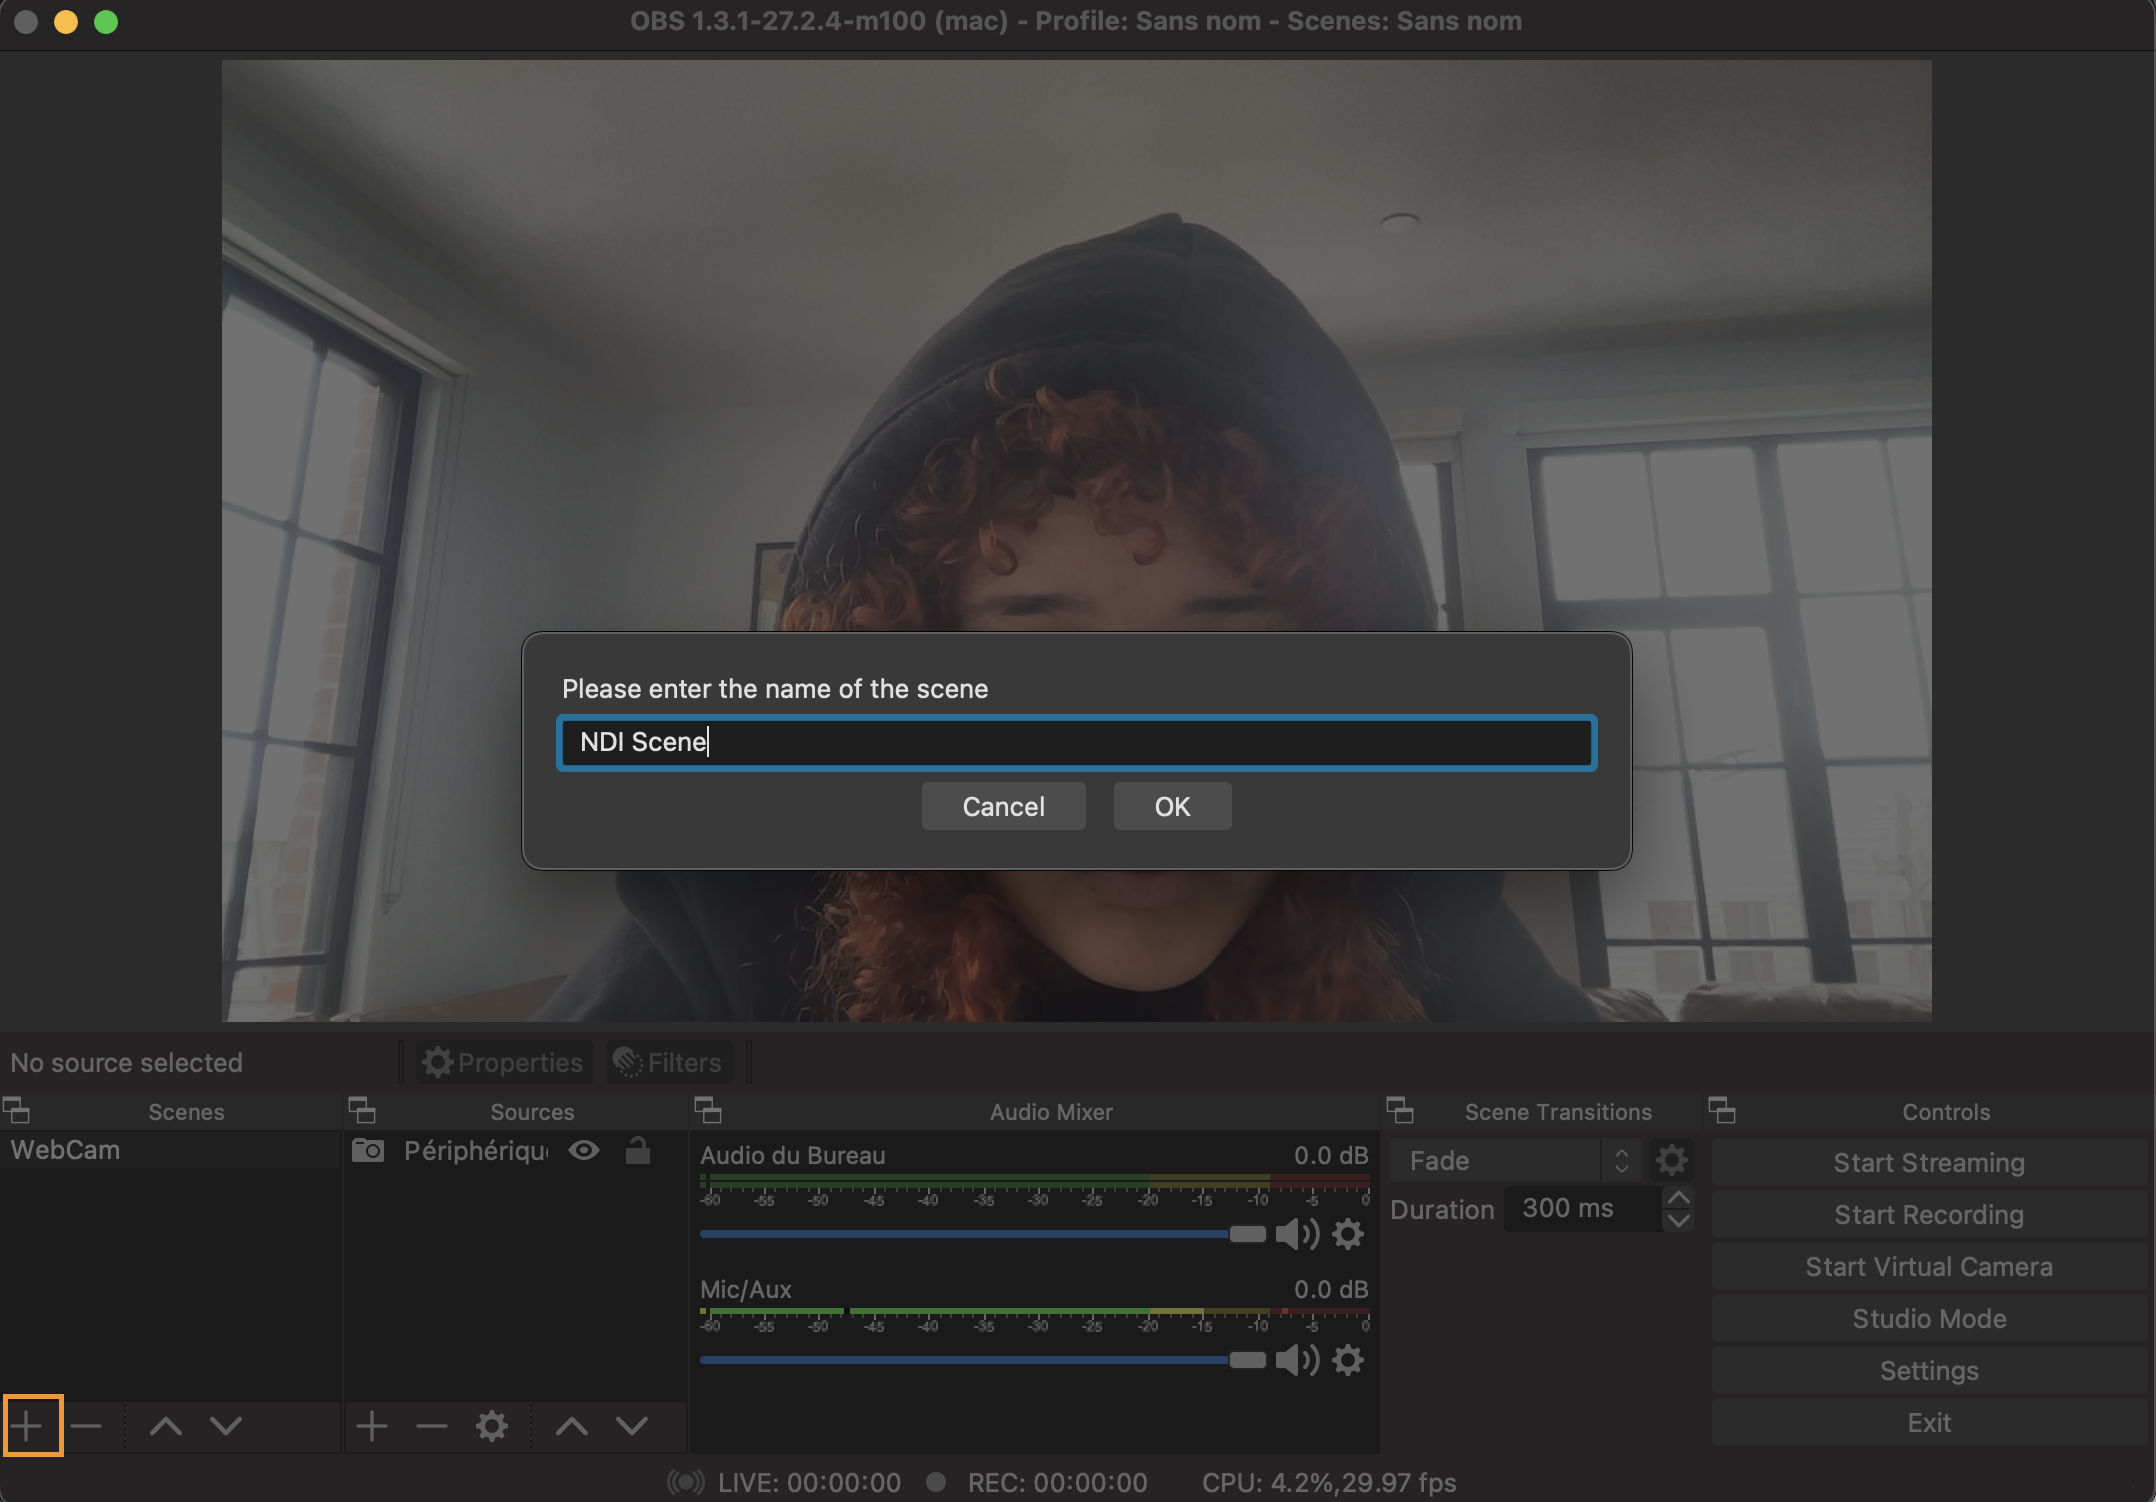2156x1502 pixels.
Task: Click the add source plus icon
Action: pyautogui.click(x=372, y=1426)
